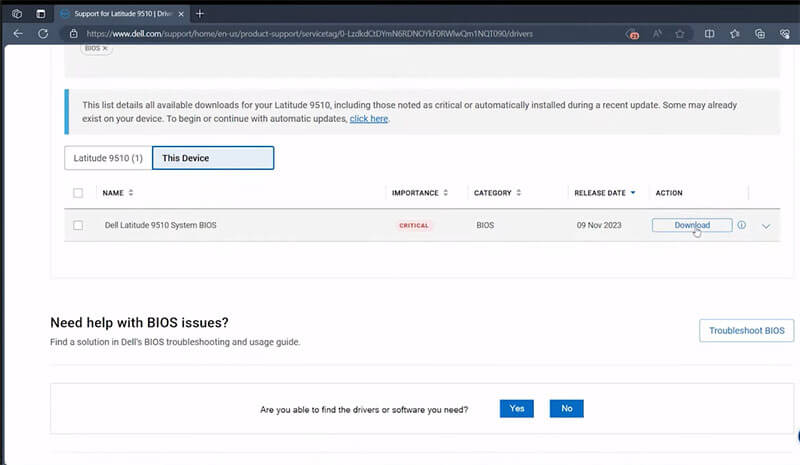
Task: Click the 'Need help with BIOS issues?' heading
Action: tap(139, 323)
